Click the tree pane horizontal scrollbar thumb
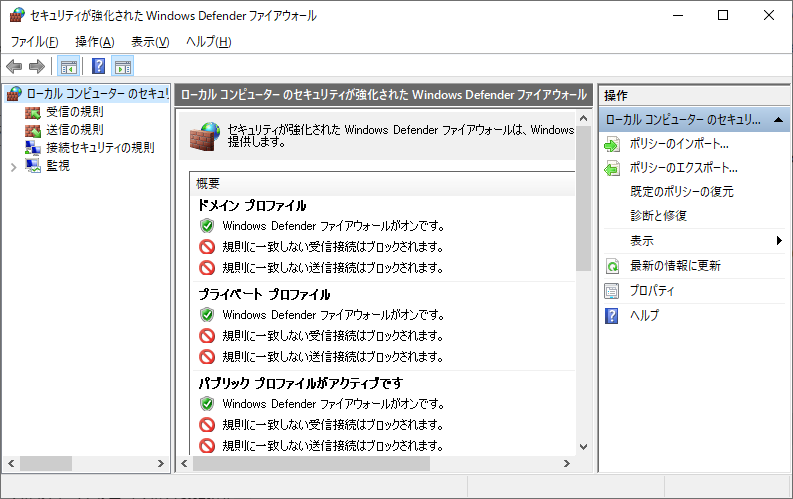Image resolution: width=793 pixels, height=499 pixels. [x=46, y=464]
